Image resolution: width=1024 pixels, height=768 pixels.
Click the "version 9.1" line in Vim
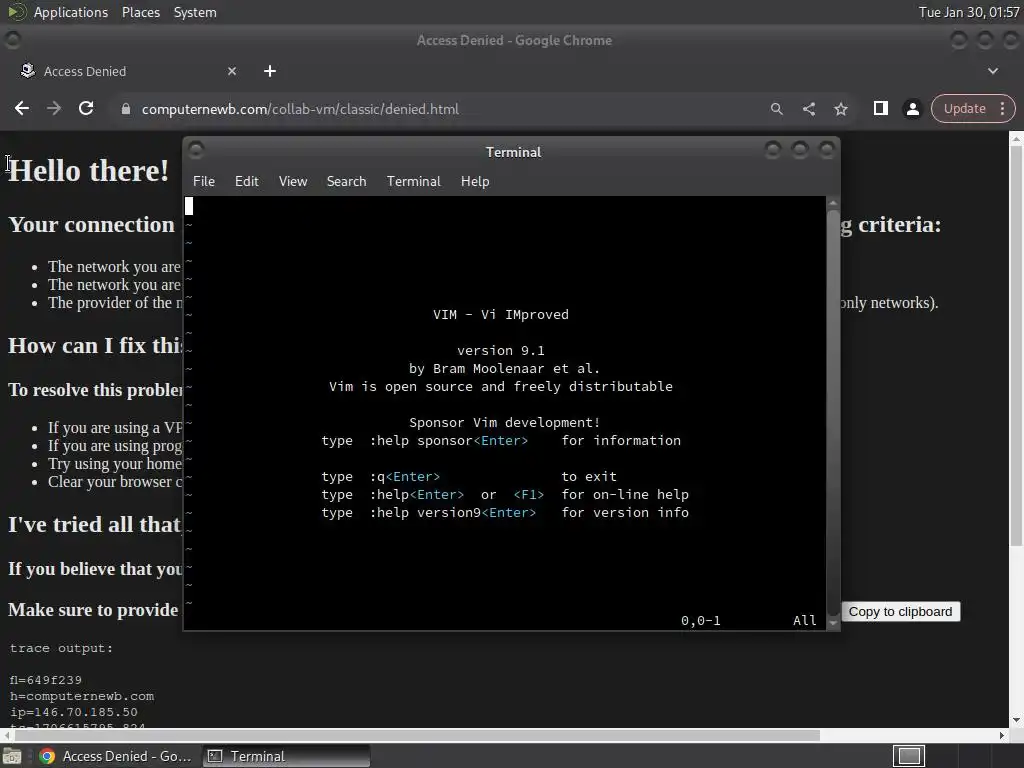pyautogui.click(x=500, y=351)
